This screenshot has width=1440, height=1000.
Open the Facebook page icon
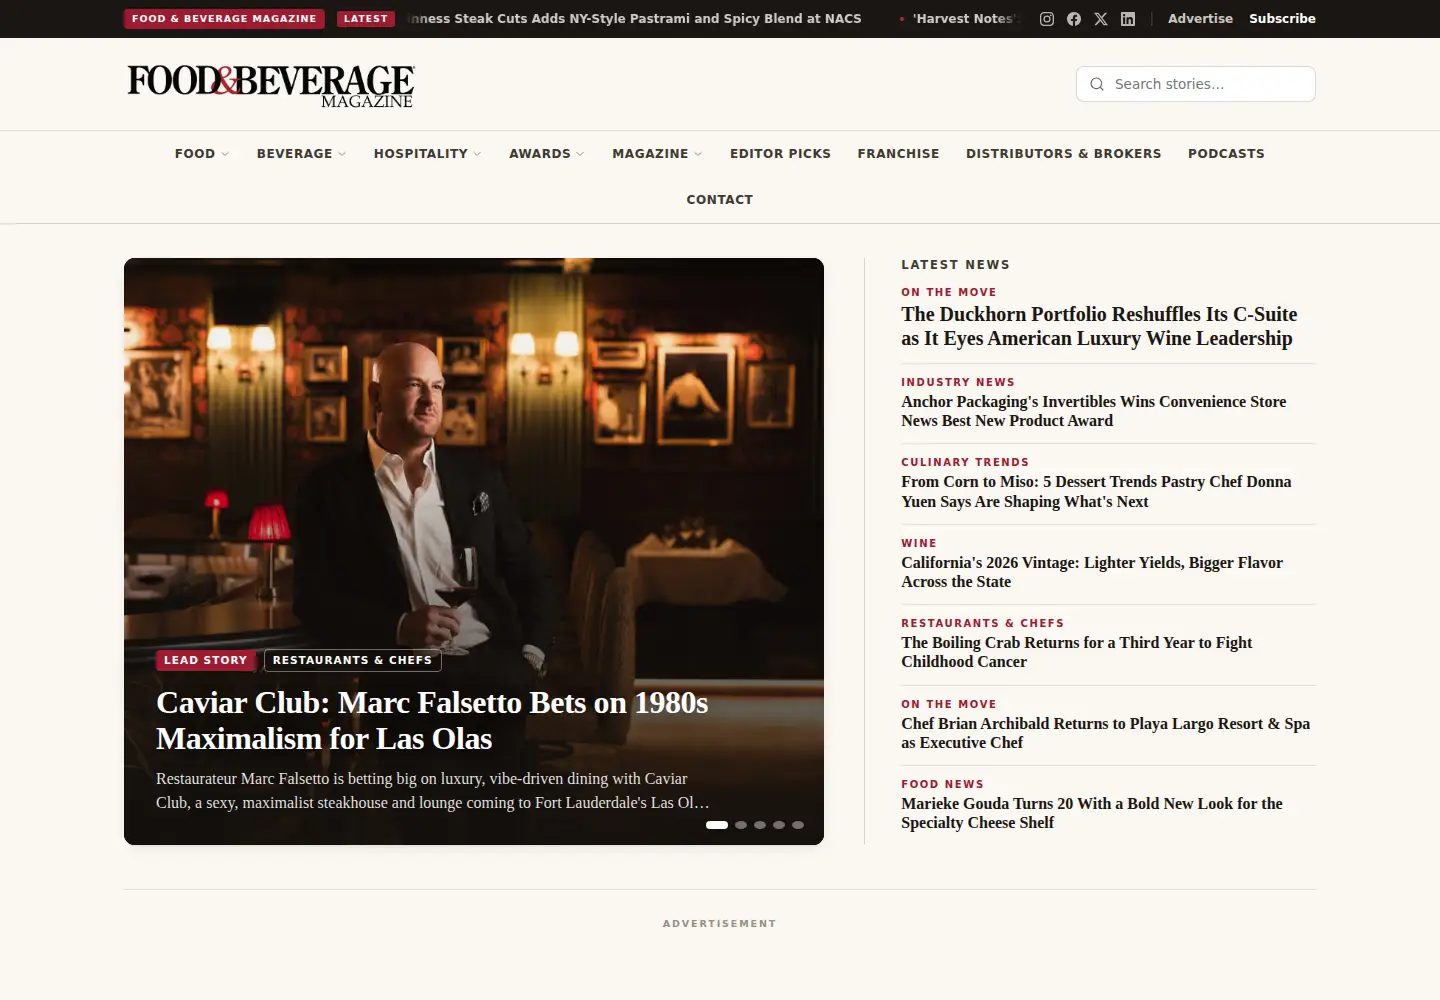click(x=1074, y=19)
